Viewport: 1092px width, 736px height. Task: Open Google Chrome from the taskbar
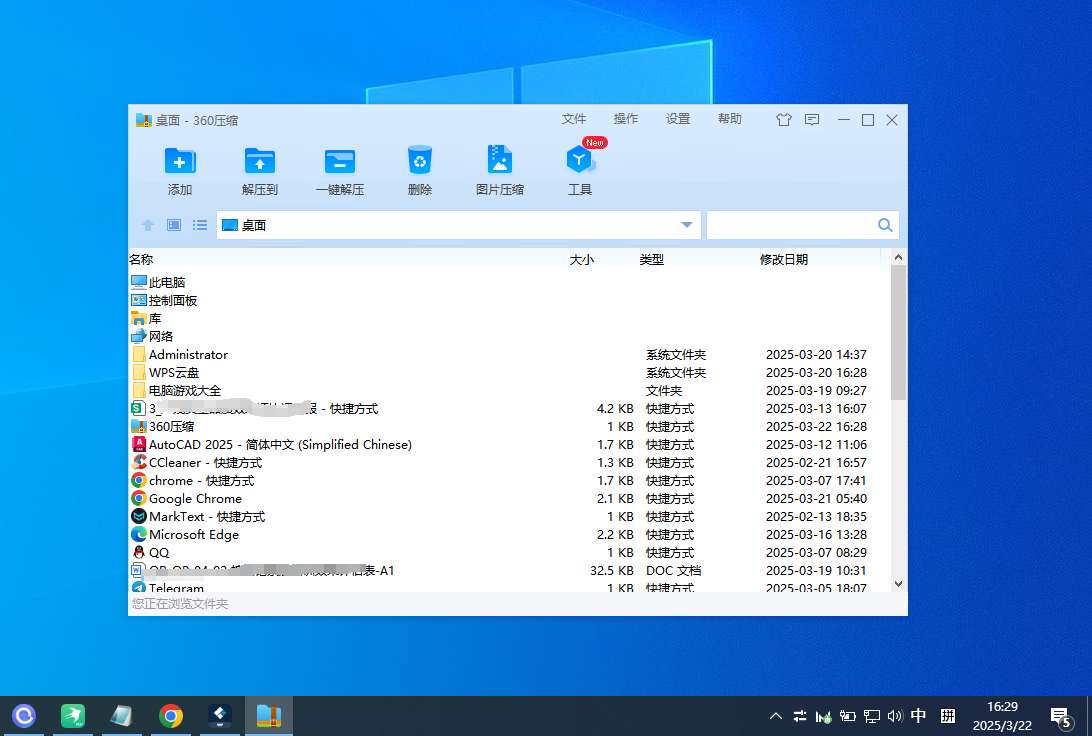(x=171, y=716)
